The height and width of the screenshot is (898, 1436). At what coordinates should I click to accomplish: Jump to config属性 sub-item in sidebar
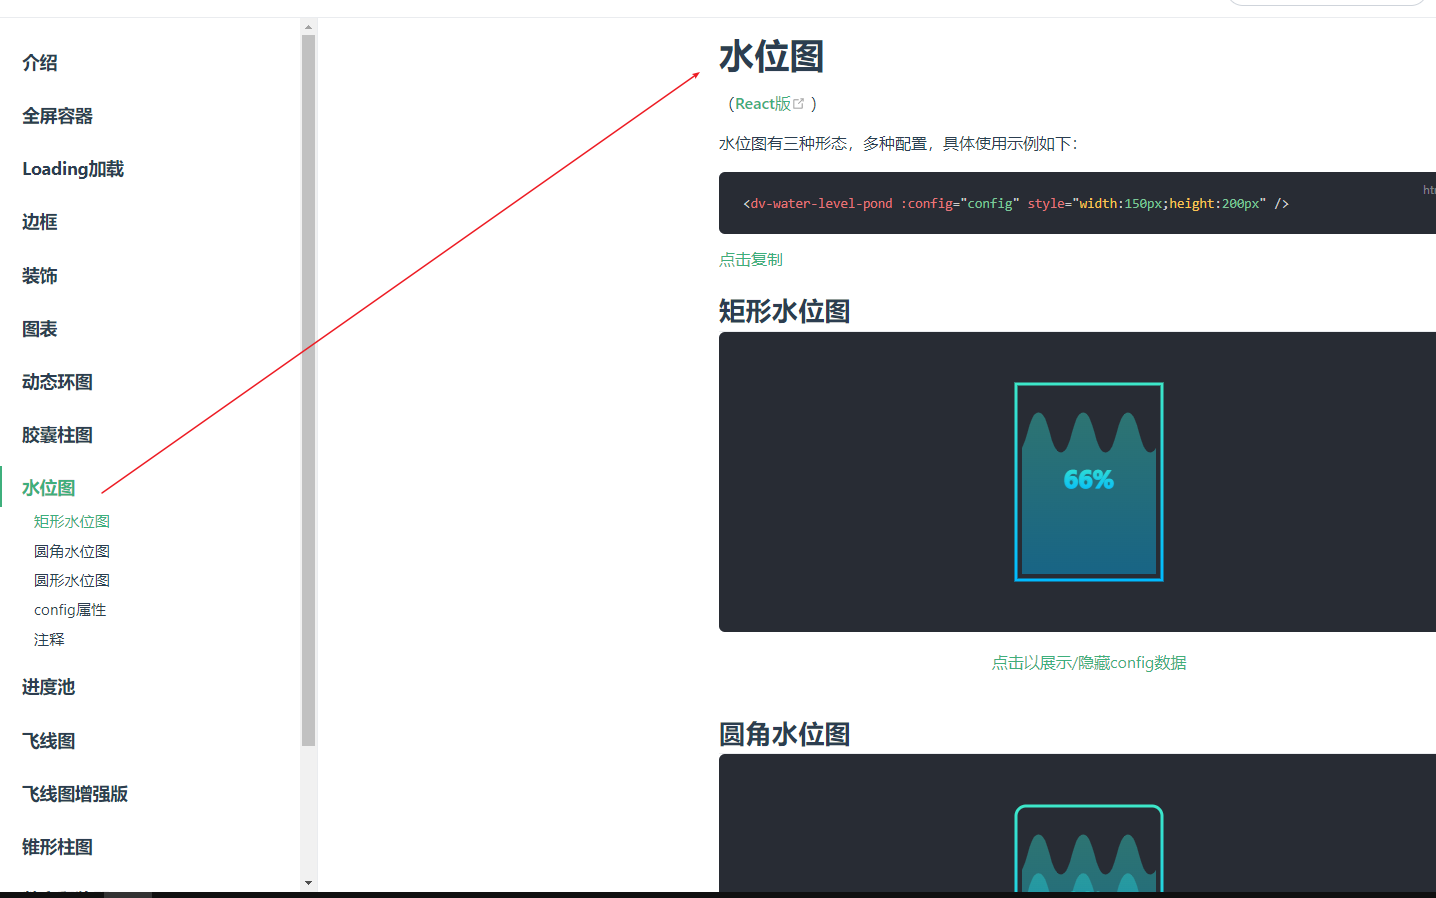click(70, 610)
